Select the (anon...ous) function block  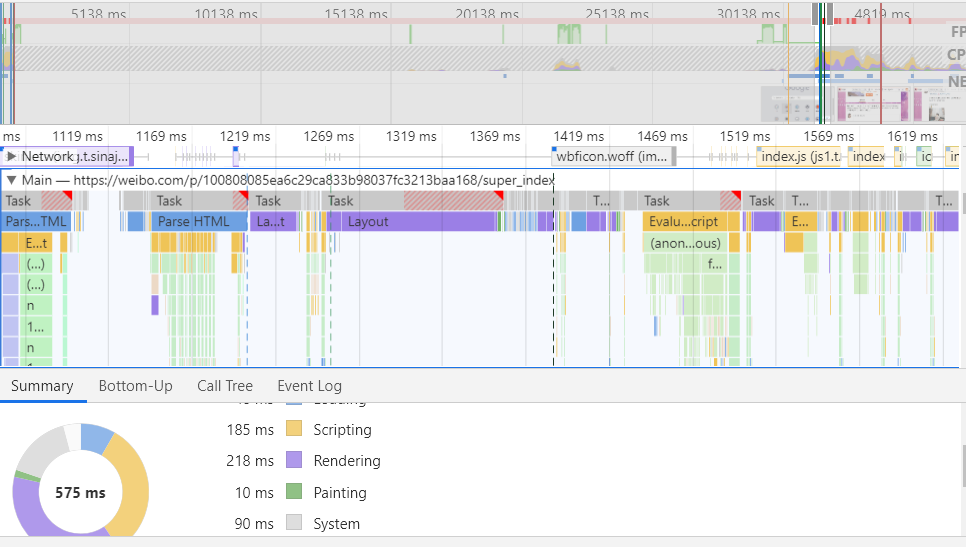[686, 243]
